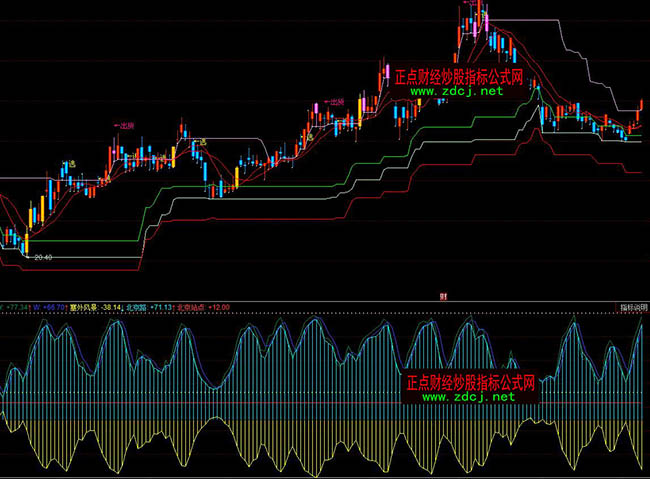Click the red 正点财经炒股指标公式网 banner on oscillator panel
The height and width of the screenshot is (479, 650).
point(470,382)
